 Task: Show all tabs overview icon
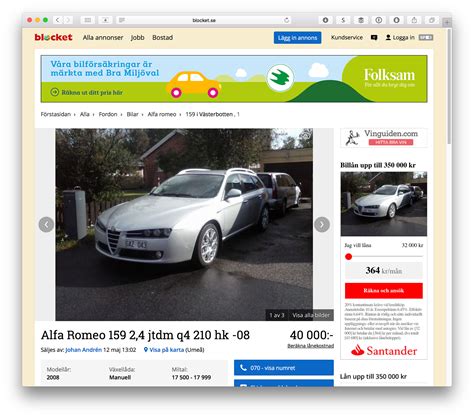click(x=432, y=20)
